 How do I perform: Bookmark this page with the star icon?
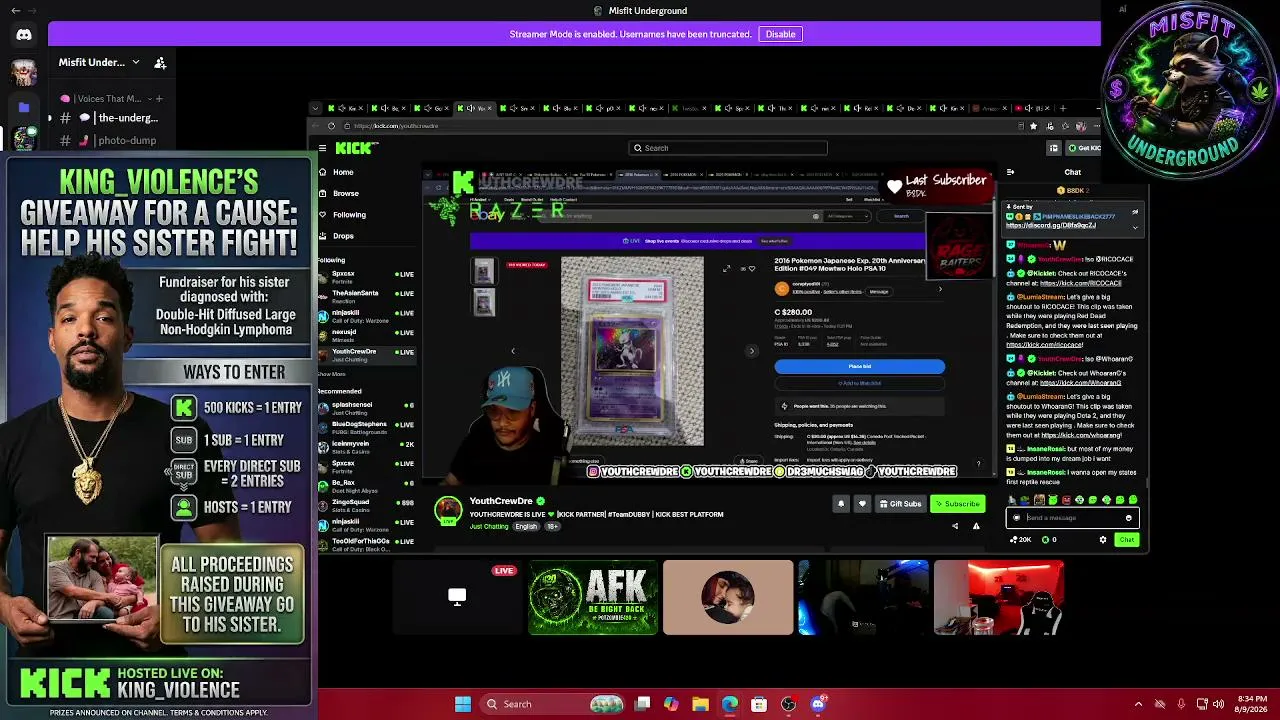(1033, 126)
